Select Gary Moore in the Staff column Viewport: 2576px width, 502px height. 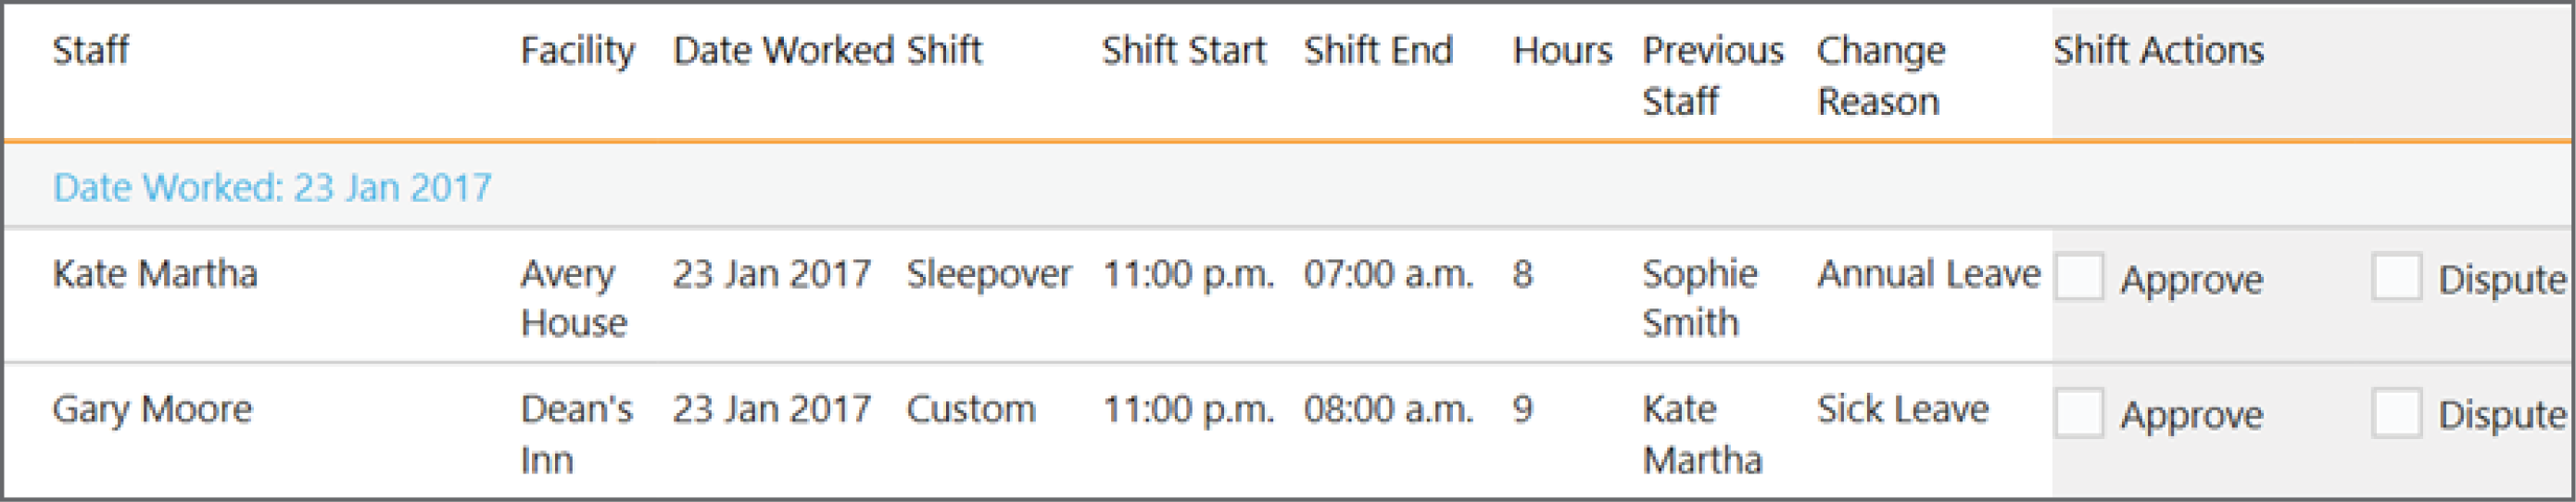point(152,409)
